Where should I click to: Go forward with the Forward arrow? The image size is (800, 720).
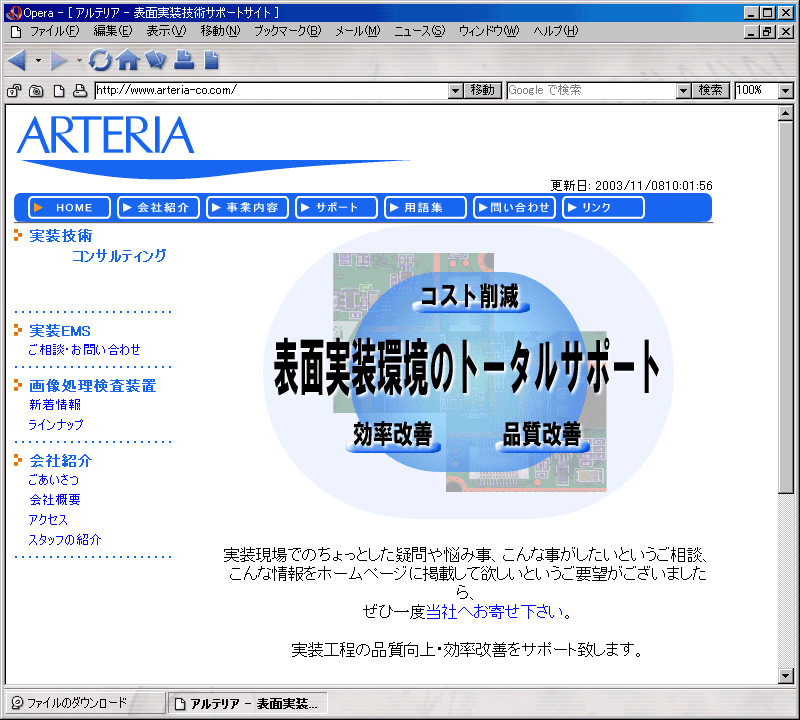[59, 60]
